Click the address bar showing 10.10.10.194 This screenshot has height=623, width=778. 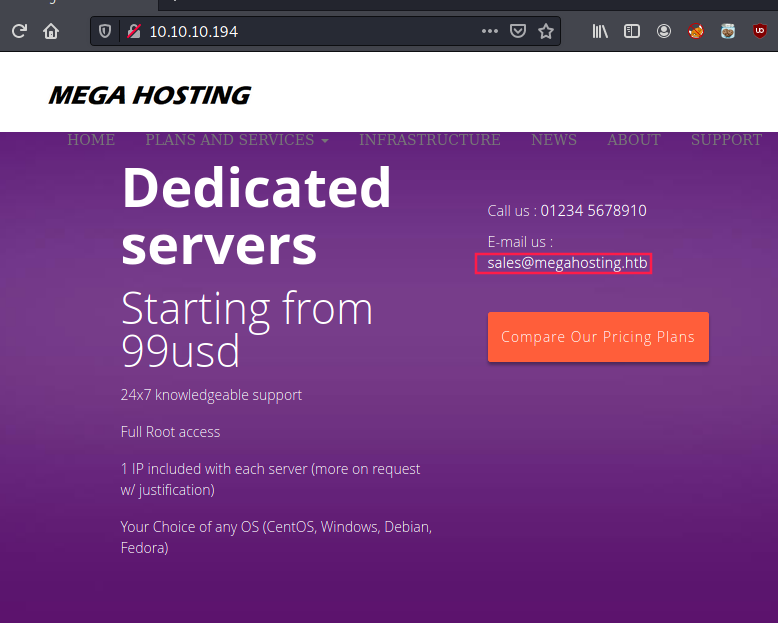(x=300, y=31)
